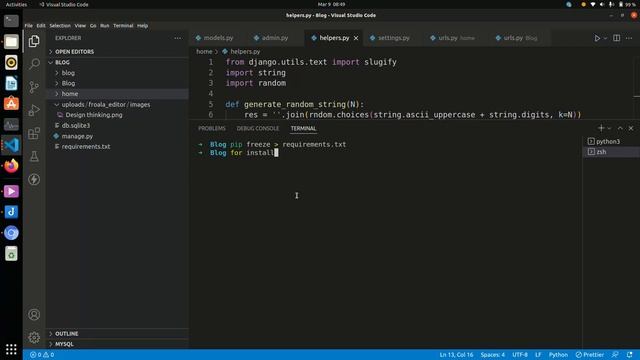This screenshot has width=640, height=360.
Task: Open the Testing flask view
Action: [x=34, y=156]
